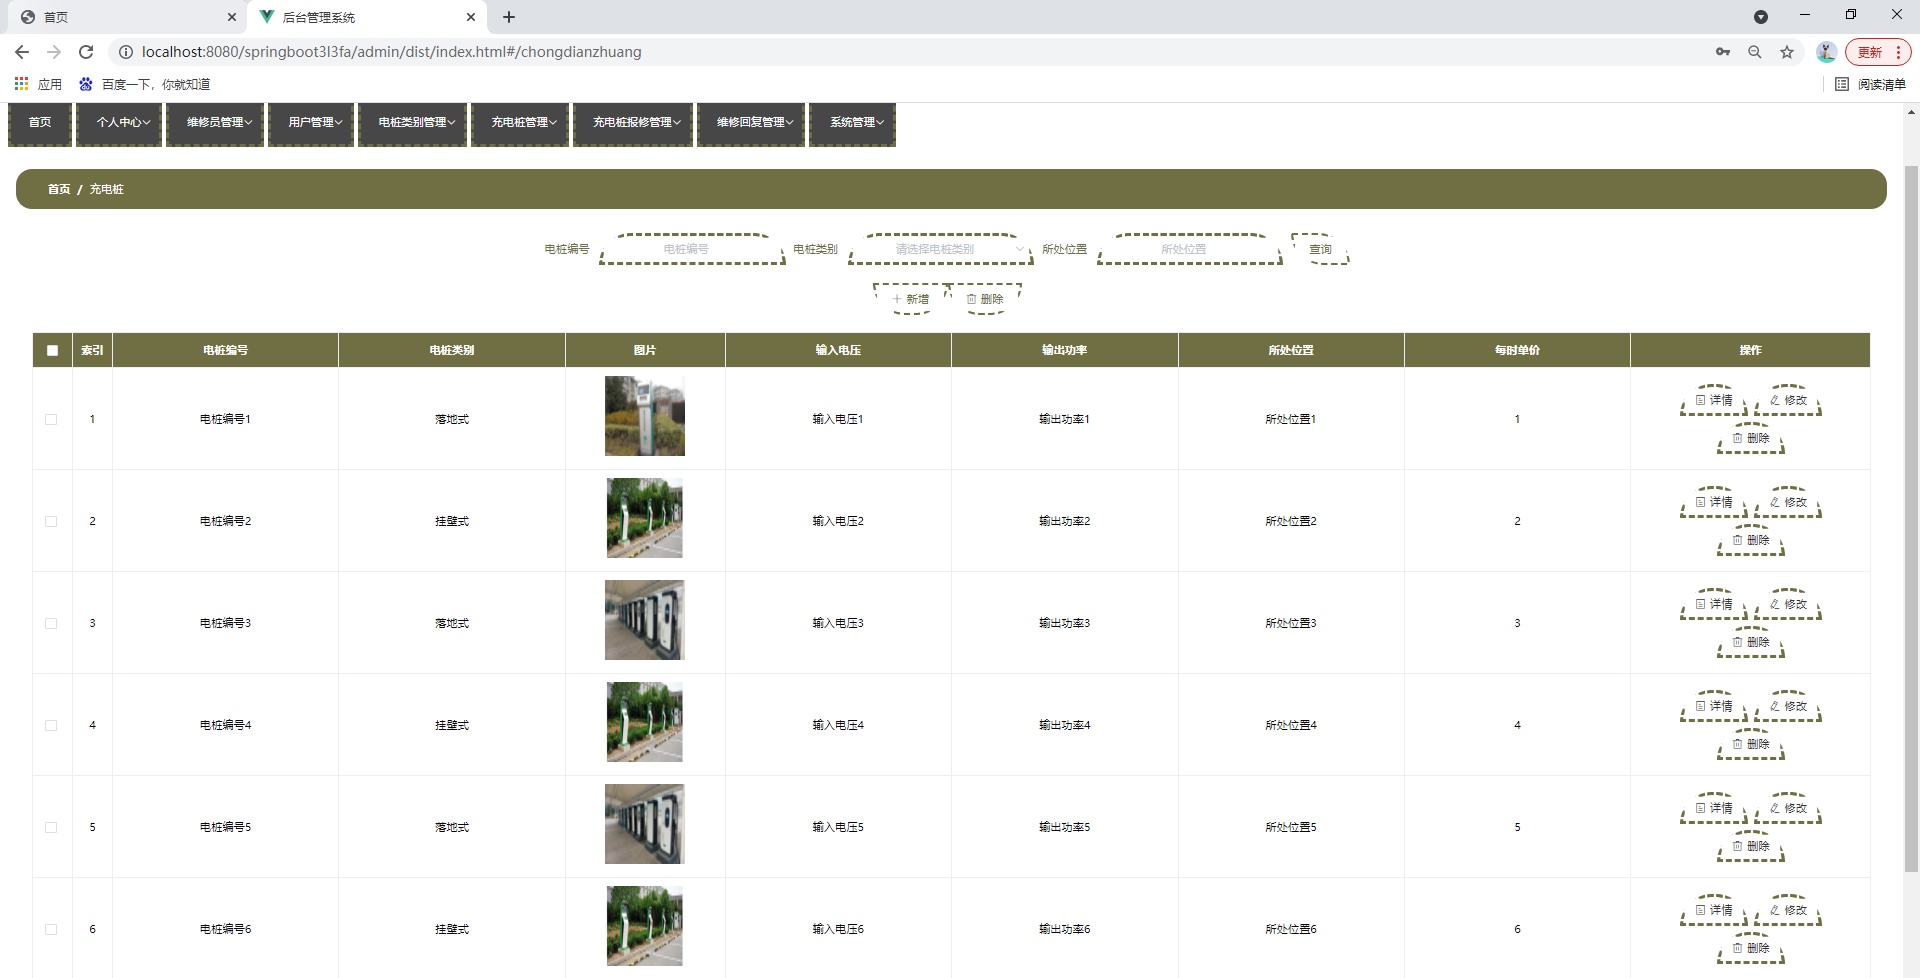The width and height of the screenshot is (1920, 978).
Task: Expand the 充电桩管理 menu
Action: coord(520,123)
